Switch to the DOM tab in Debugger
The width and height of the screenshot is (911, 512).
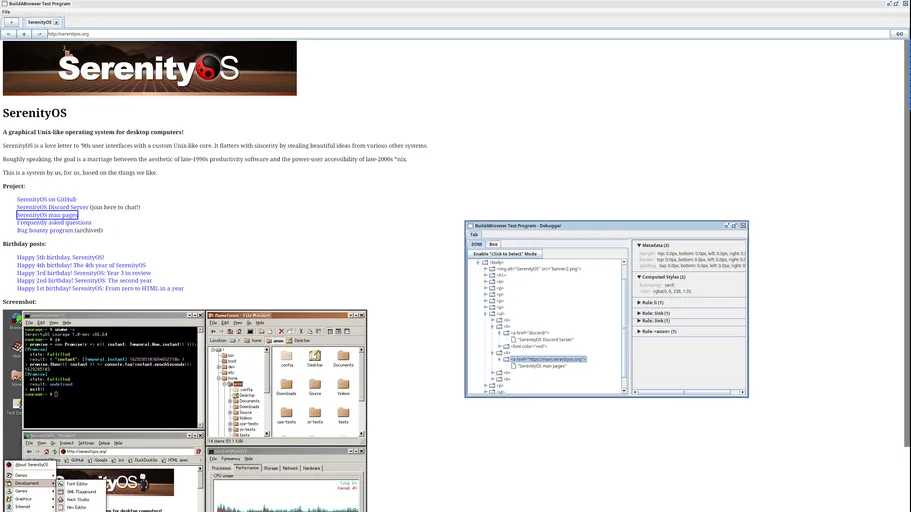tap(476, 244)
